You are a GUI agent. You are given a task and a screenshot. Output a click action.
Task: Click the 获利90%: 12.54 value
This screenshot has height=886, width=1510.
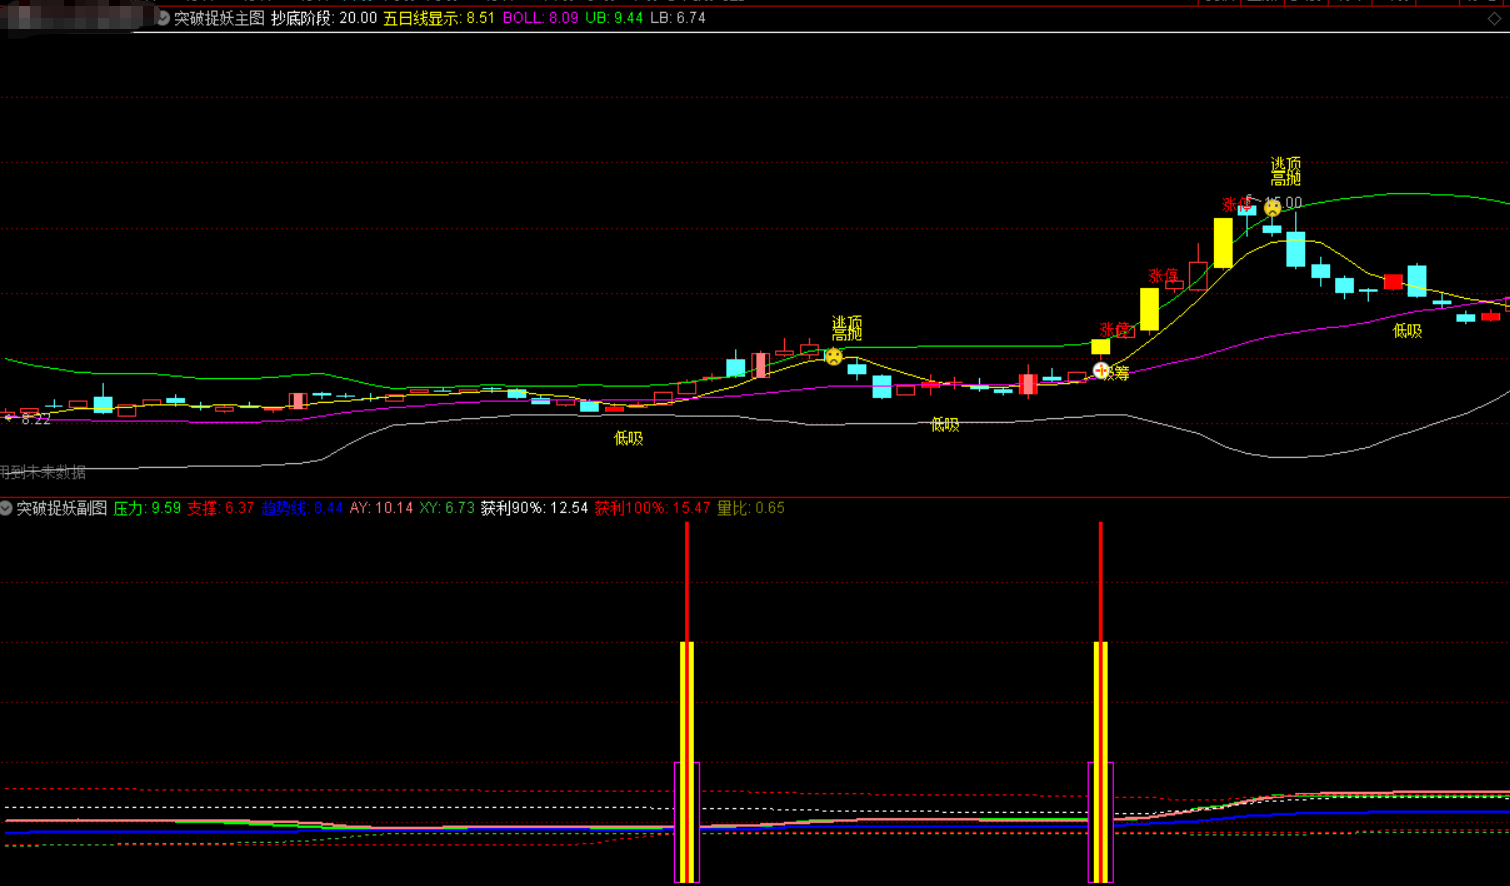pyautogui.click(x=534, y=508)
